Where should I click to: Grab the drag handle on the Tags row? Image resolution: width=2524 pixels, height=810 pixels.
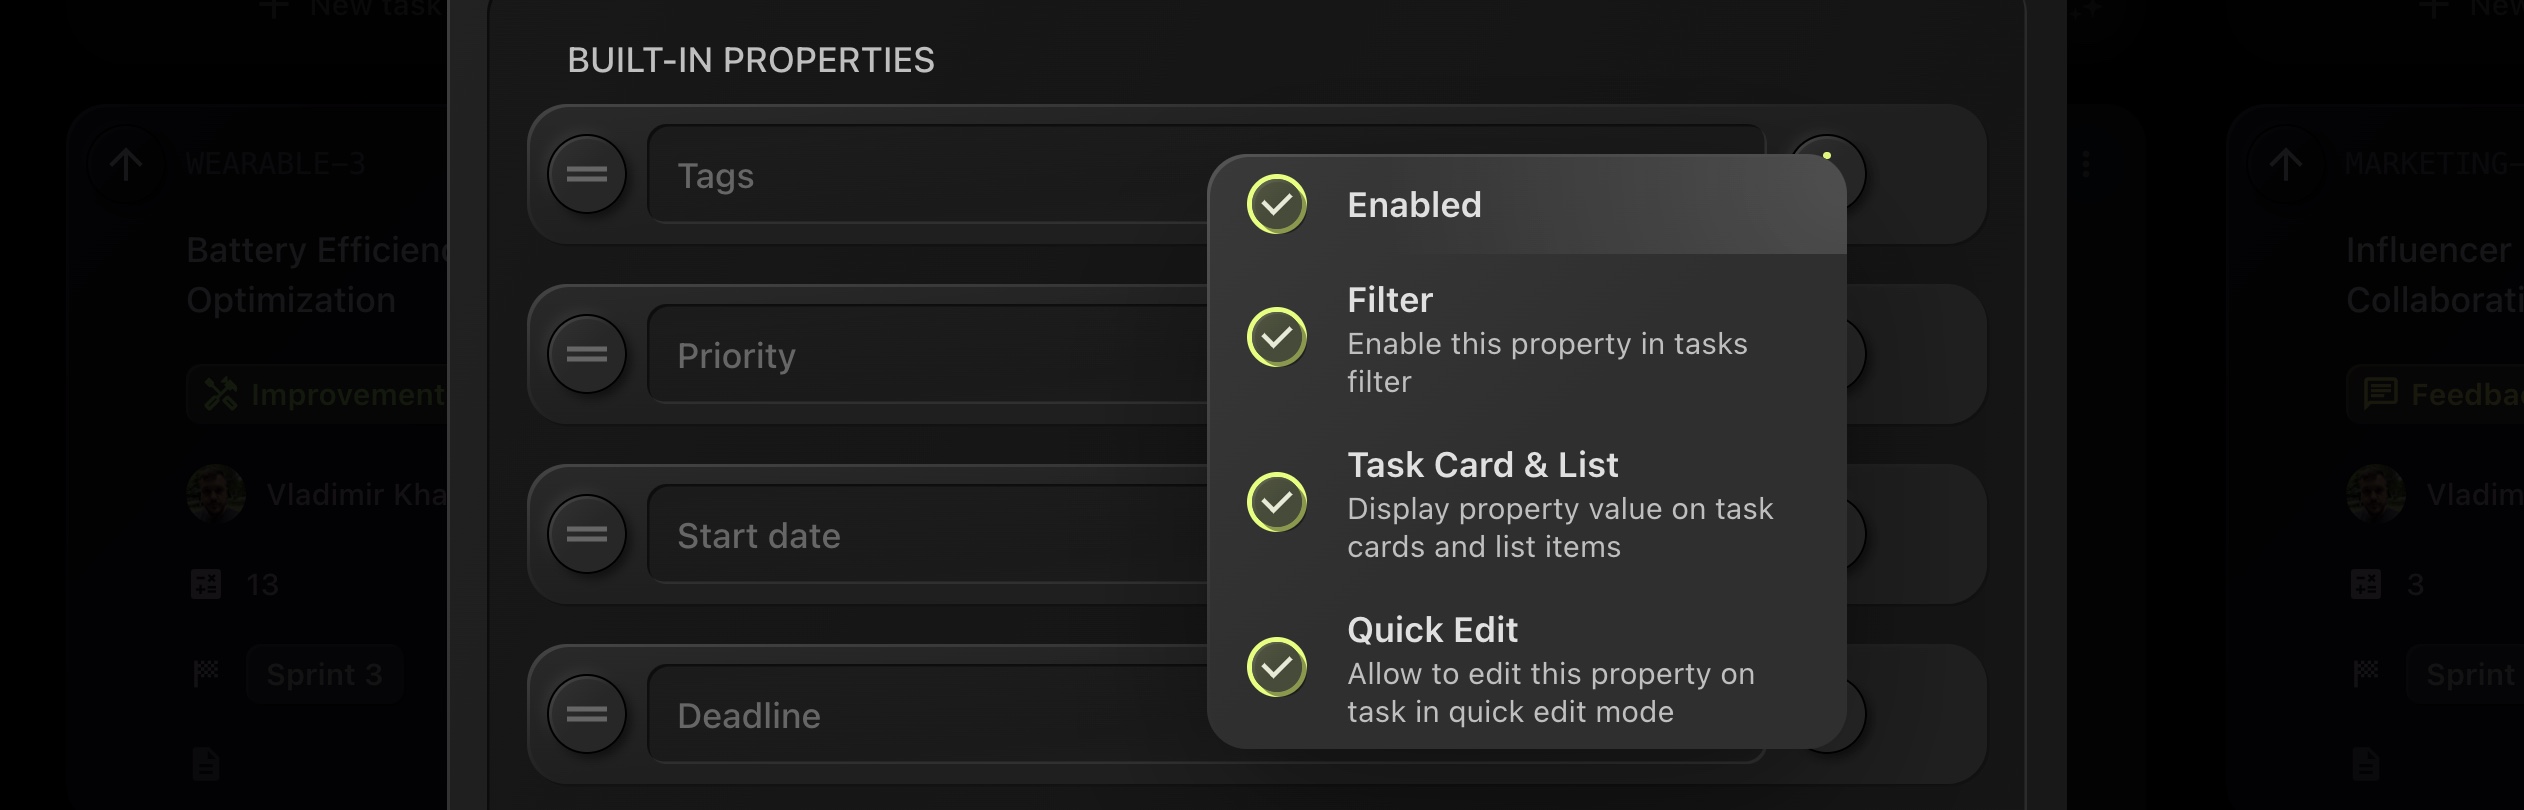tap(587, 175)
